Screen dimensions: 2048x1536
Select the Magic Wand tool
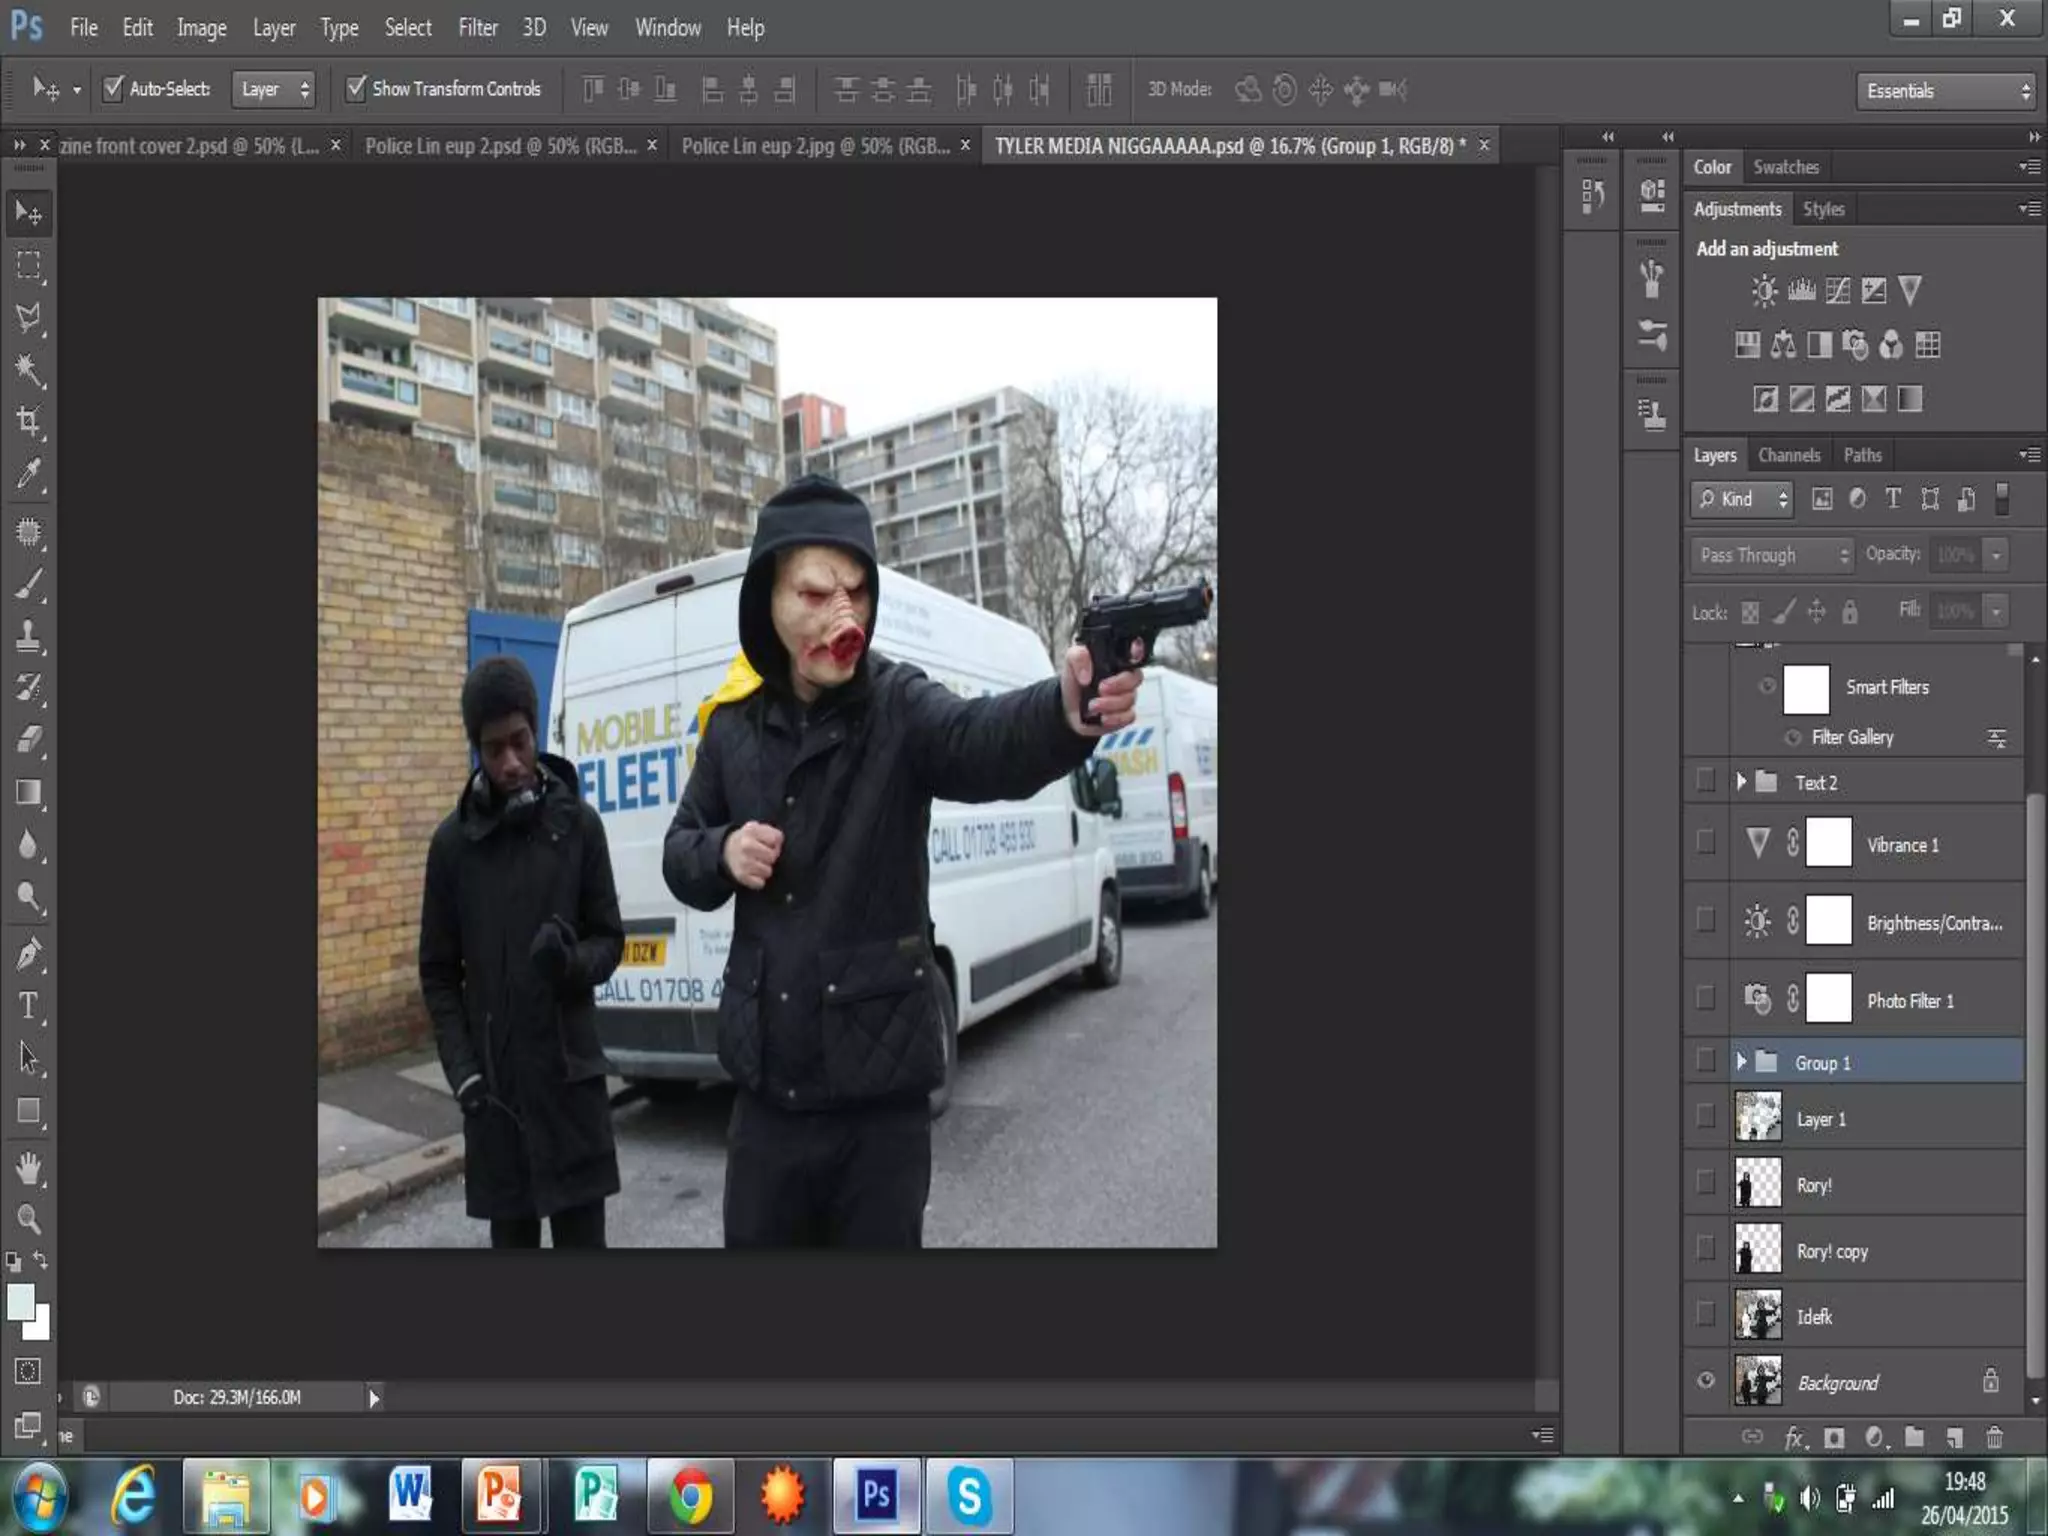tap(28, 369)
